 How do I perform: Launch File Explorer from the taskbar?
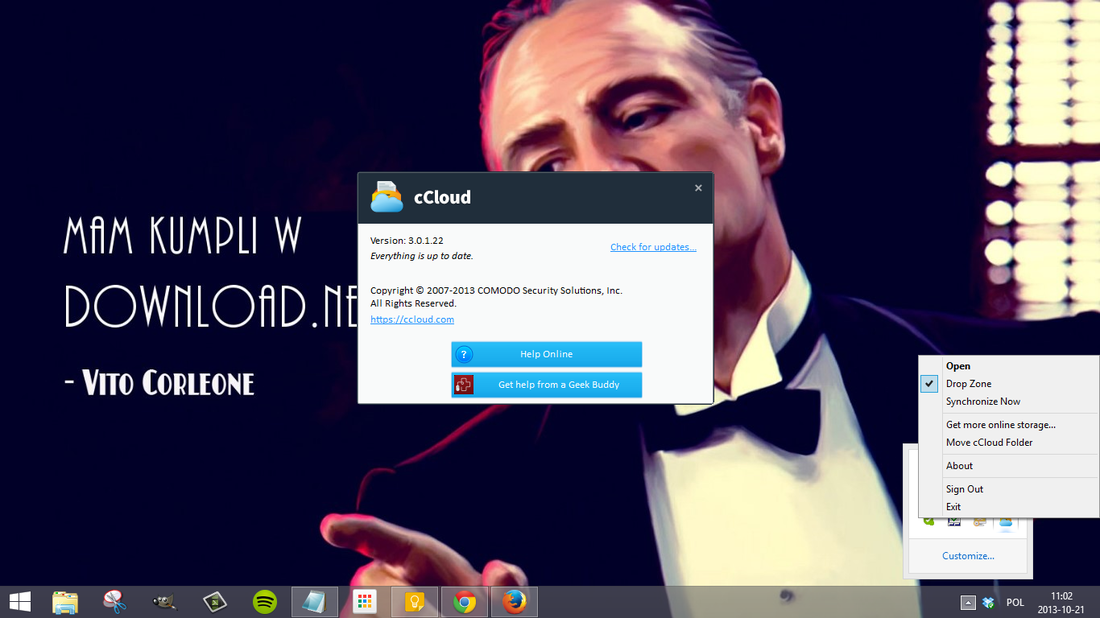click(65, 602)
